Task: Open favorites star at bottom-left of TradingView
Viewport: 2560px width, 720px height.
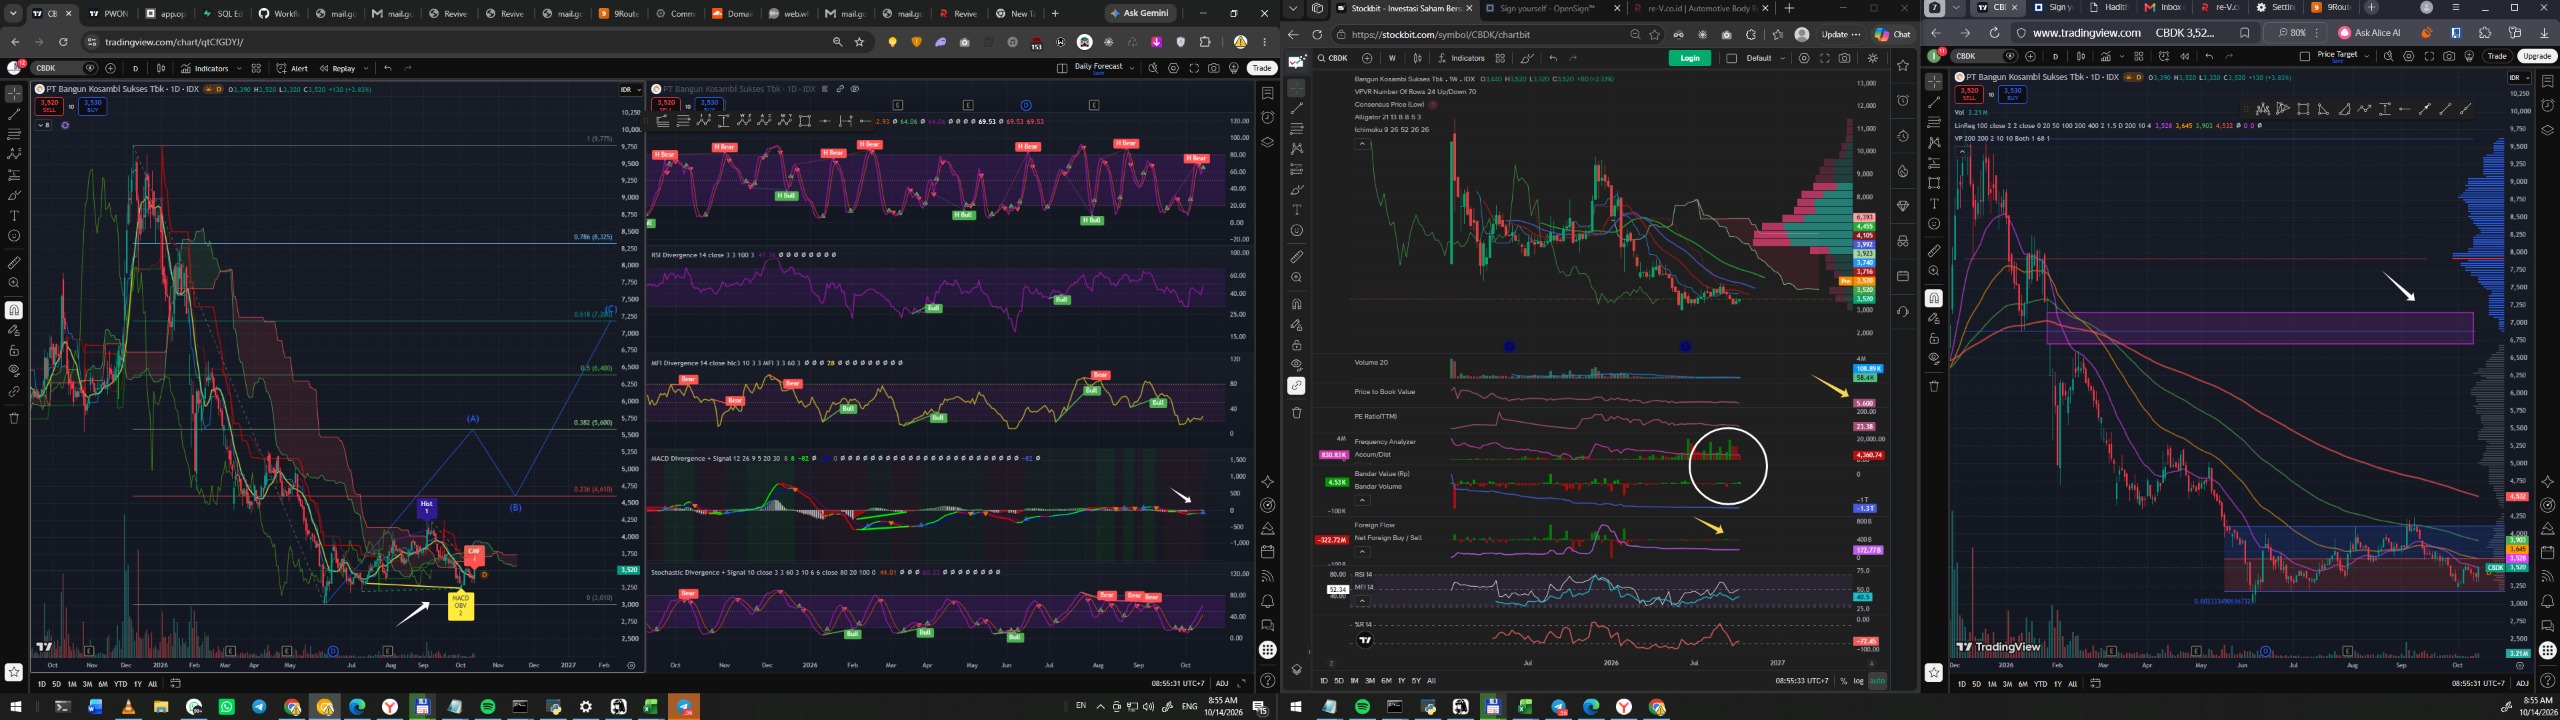Action: coord(14,672)
